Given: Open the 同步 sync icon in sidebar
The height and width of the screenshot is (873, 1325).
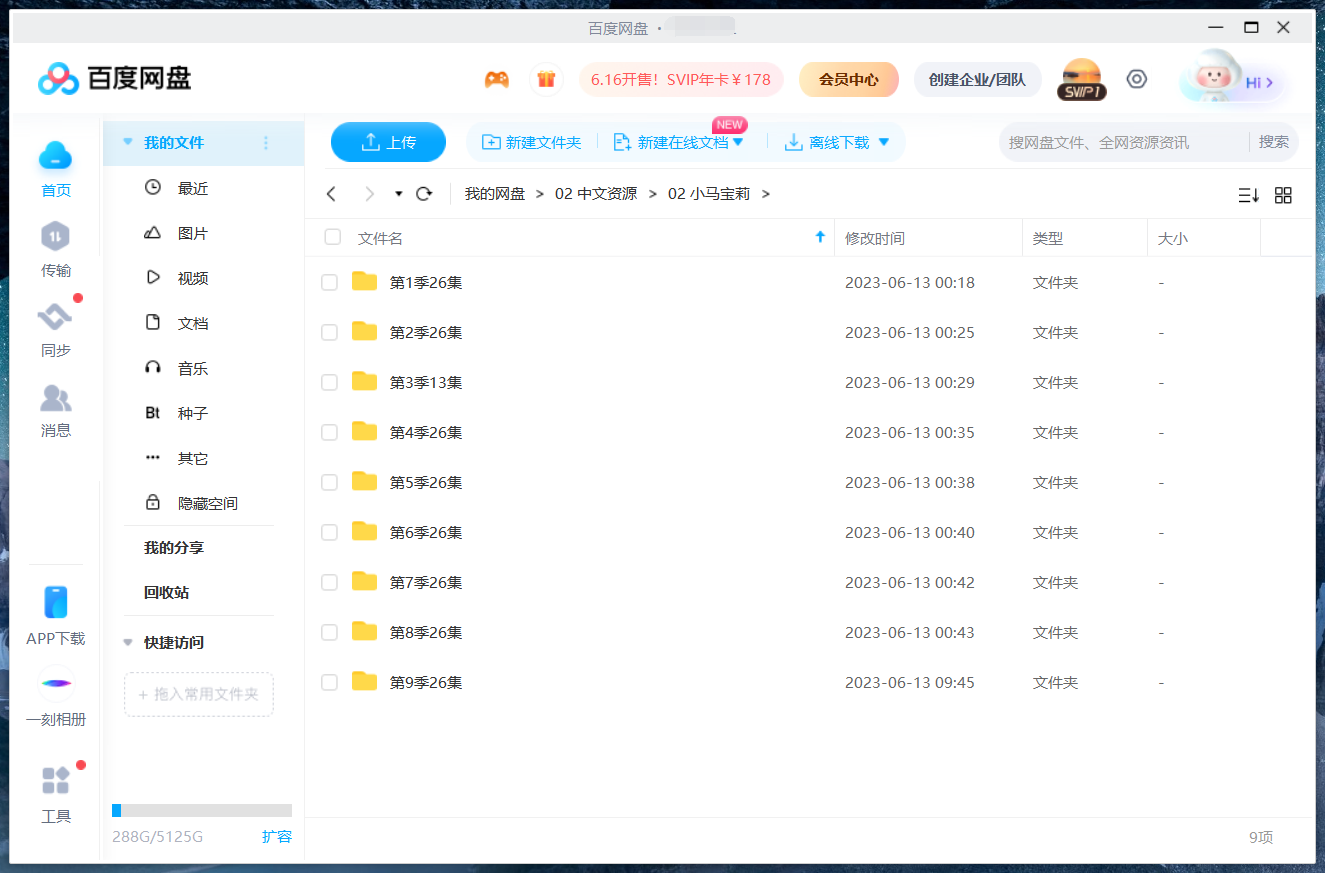Looking at the screenshot, I should pos(55,318).
